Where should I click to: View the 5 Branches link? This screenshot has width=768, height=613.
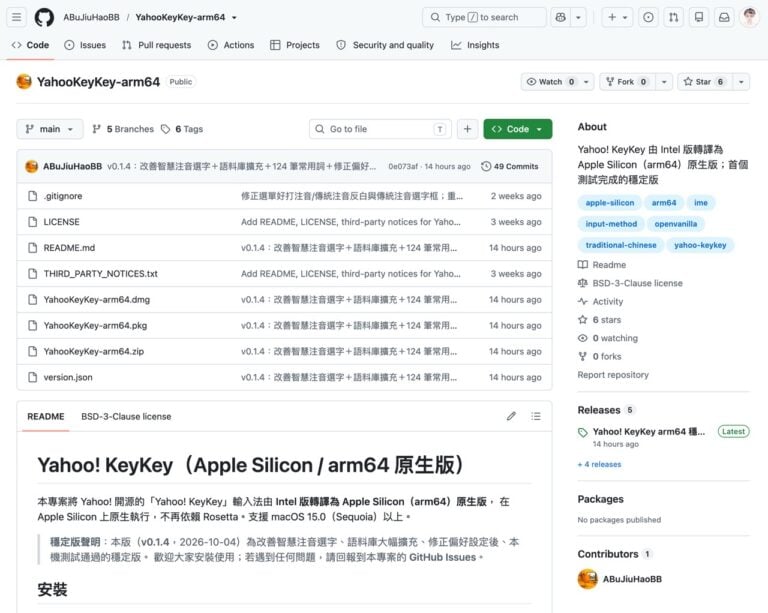pos(123,129)
